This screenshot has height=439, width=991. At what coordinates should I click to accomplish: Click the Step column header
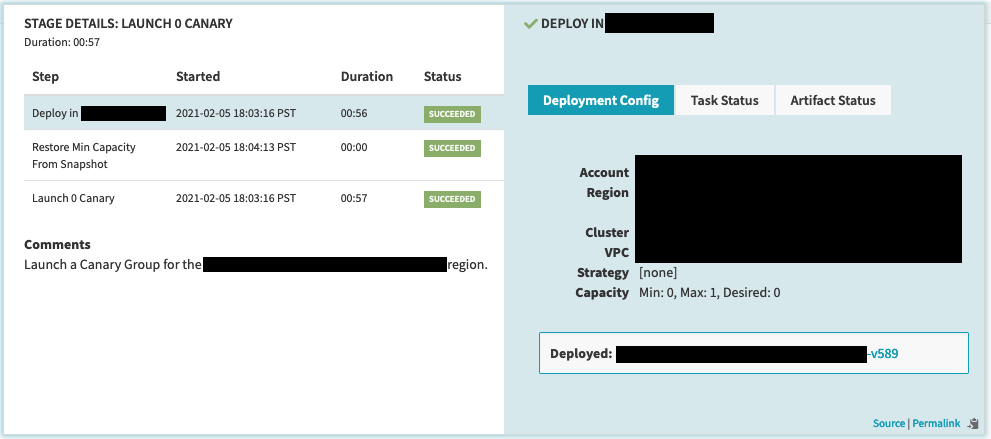[x=46, y=76]
